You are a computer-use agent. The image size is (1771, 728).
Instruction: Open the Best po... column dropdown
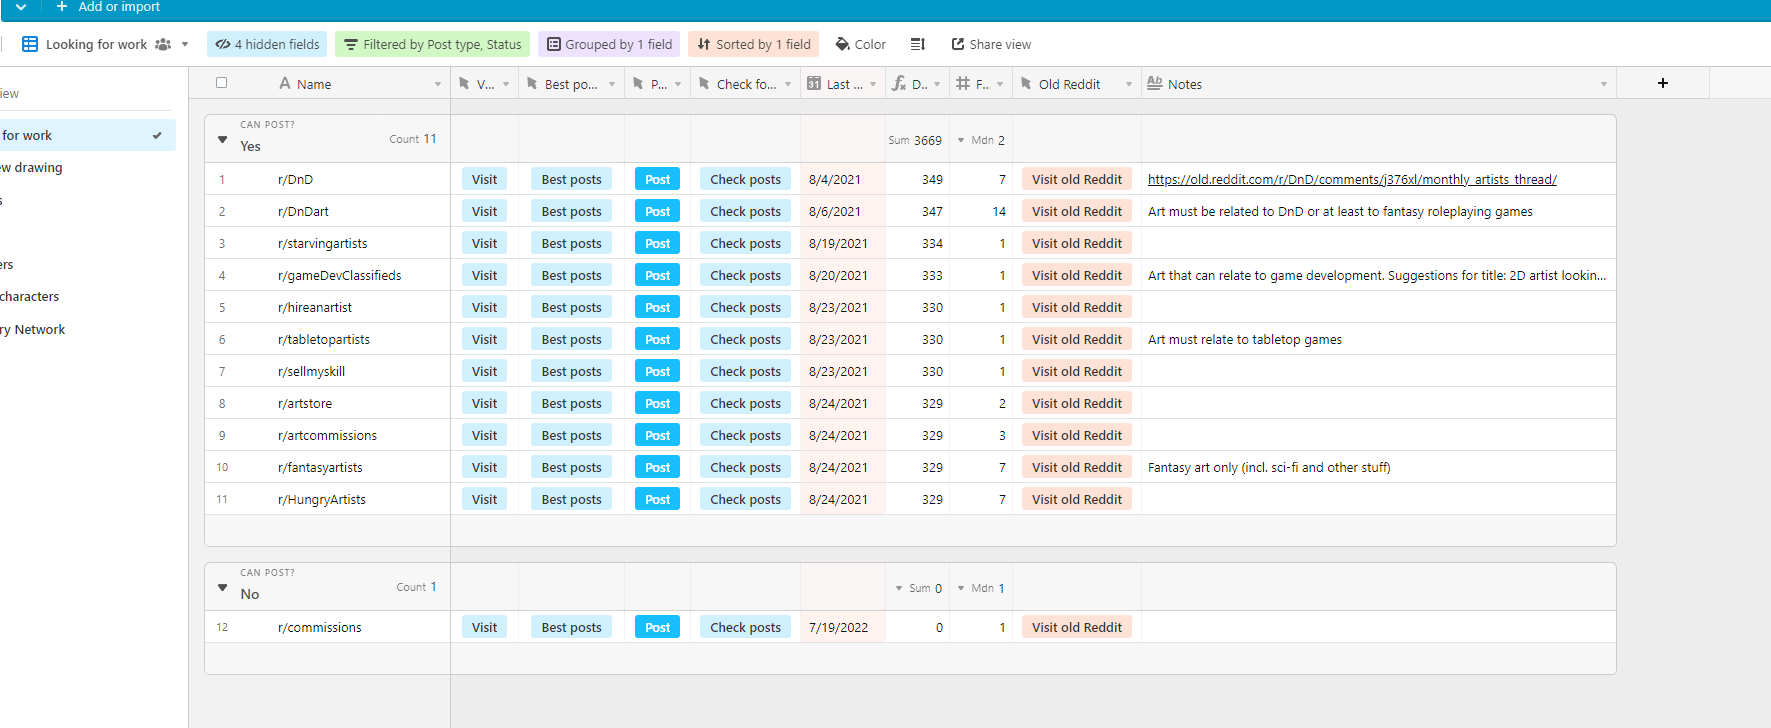[612, 84]
